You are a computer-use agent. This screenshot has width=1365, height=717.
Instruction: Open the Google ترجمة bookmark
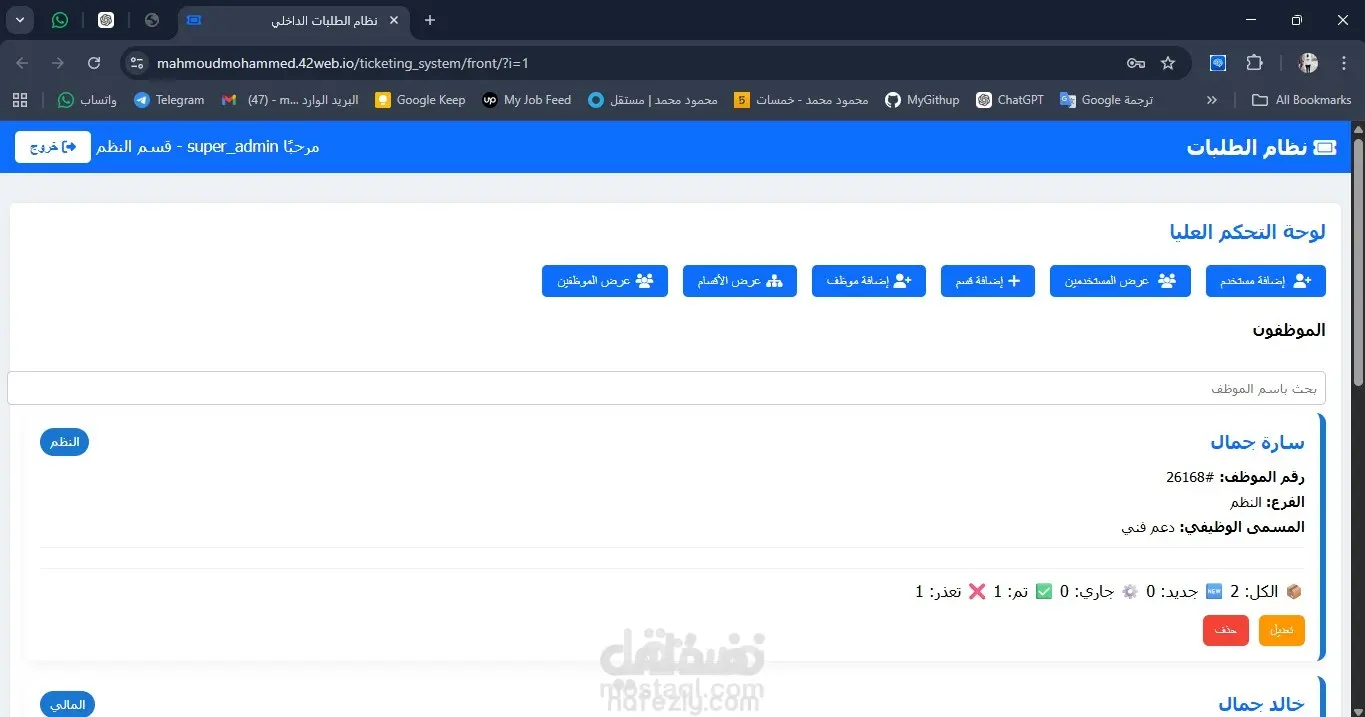tap(1107, 100)
